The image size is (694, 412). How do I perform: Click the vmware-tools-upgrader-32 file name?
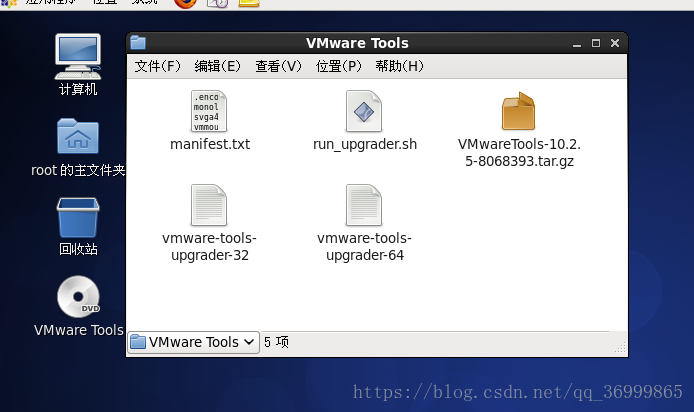click(209, 246)
